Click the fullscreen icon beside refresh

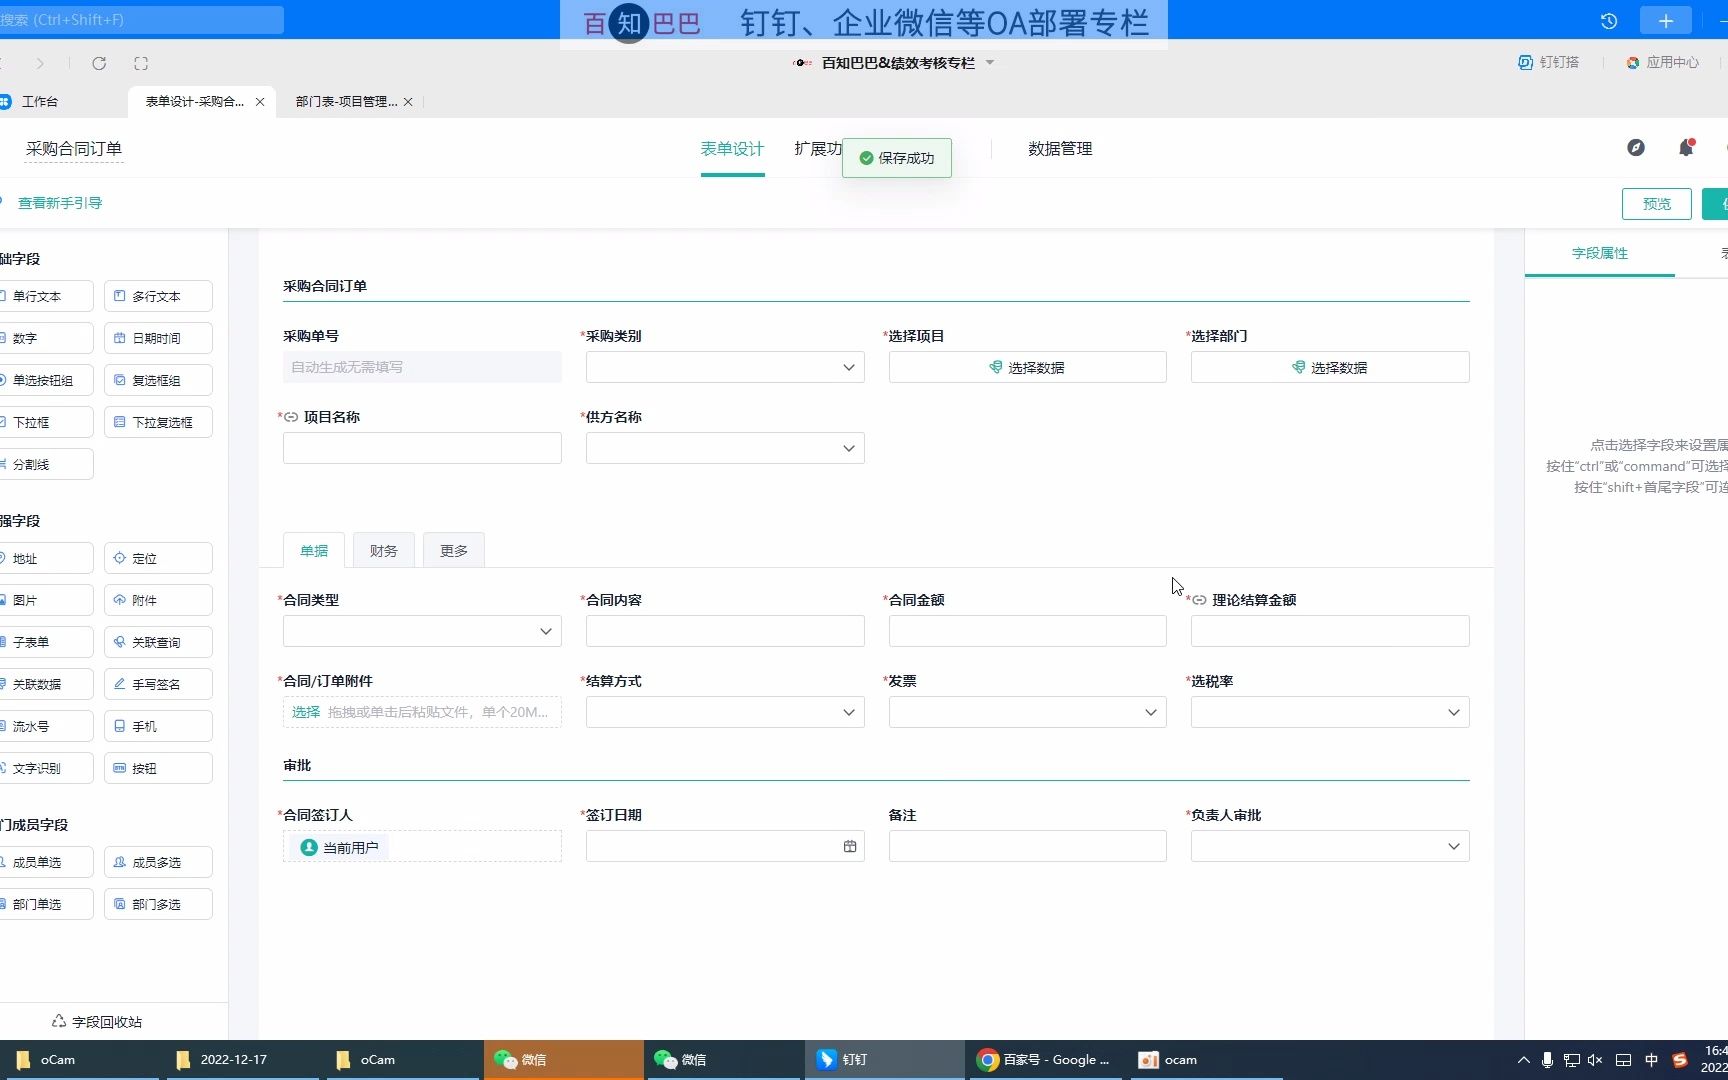point(141,63)
